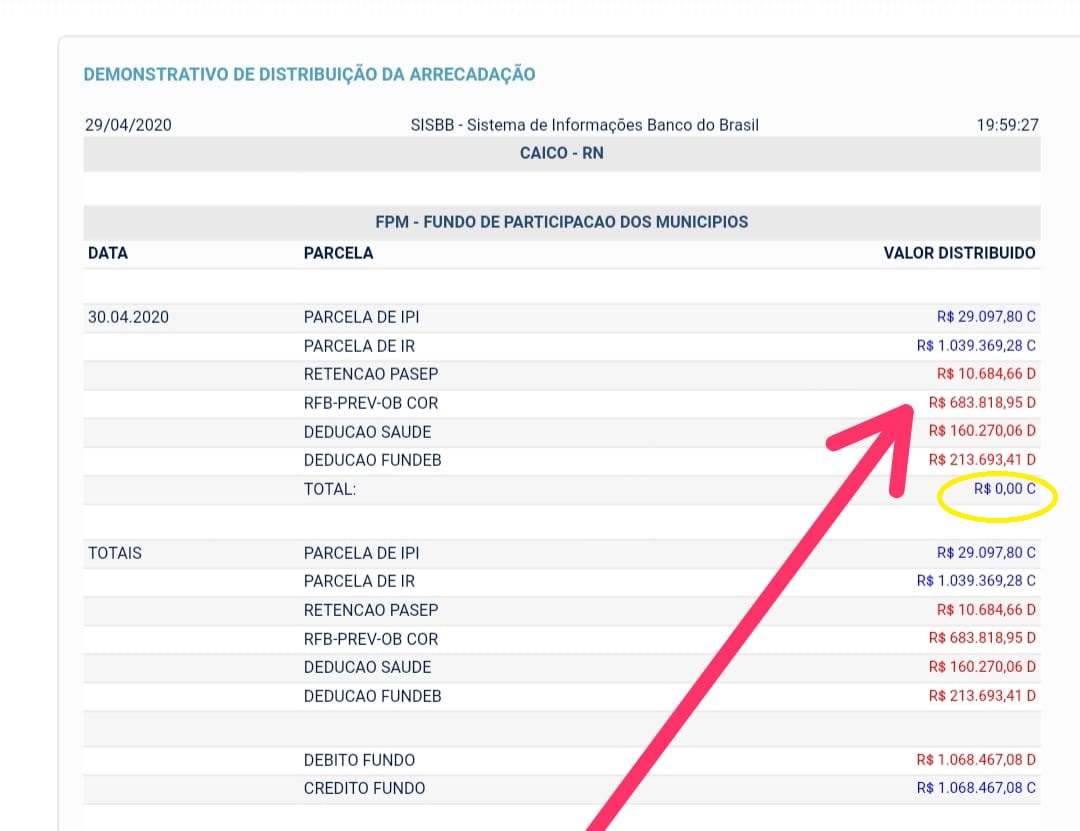
Task: Click DEDUCAO FUNDEB above the TOTAL row
Action: coord(372,460)
